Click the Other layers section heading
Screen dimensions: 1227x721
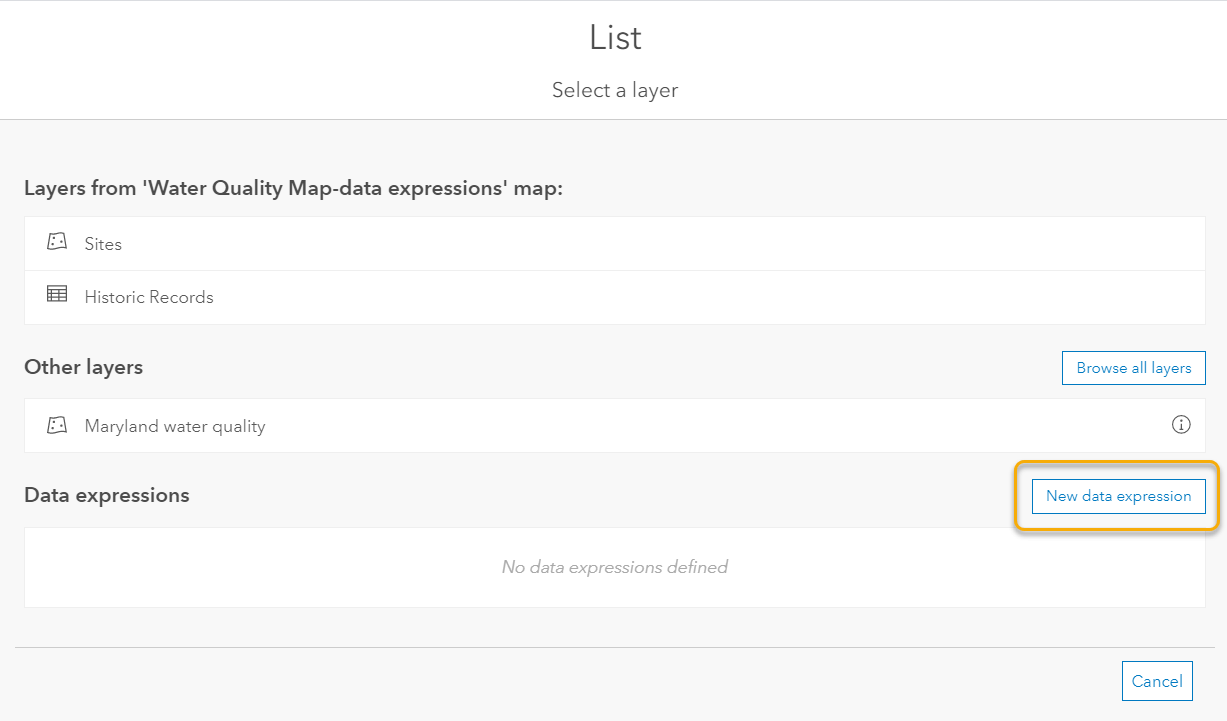(84, 367)
